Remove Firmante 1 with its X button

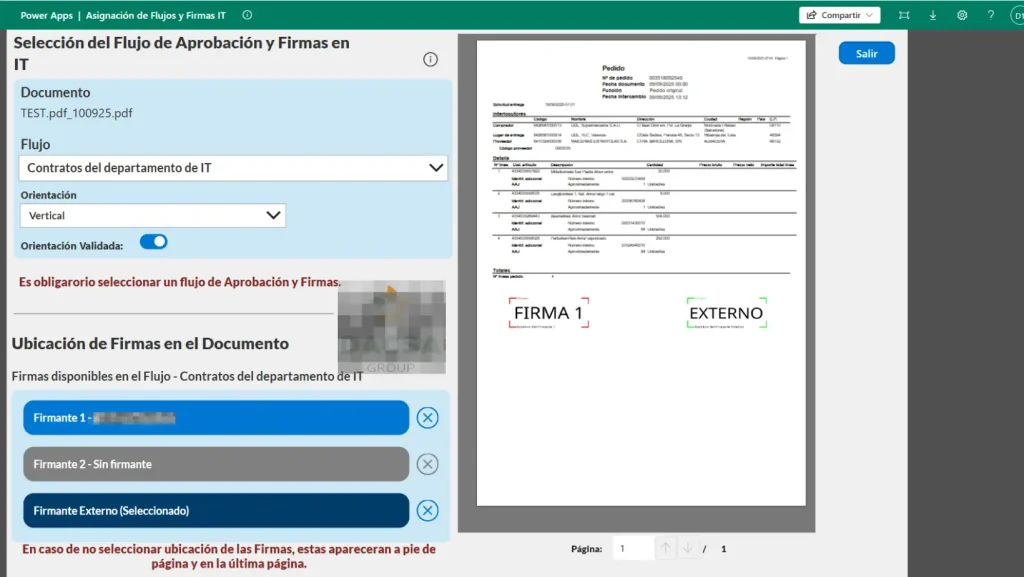click(x=428, y=417)
